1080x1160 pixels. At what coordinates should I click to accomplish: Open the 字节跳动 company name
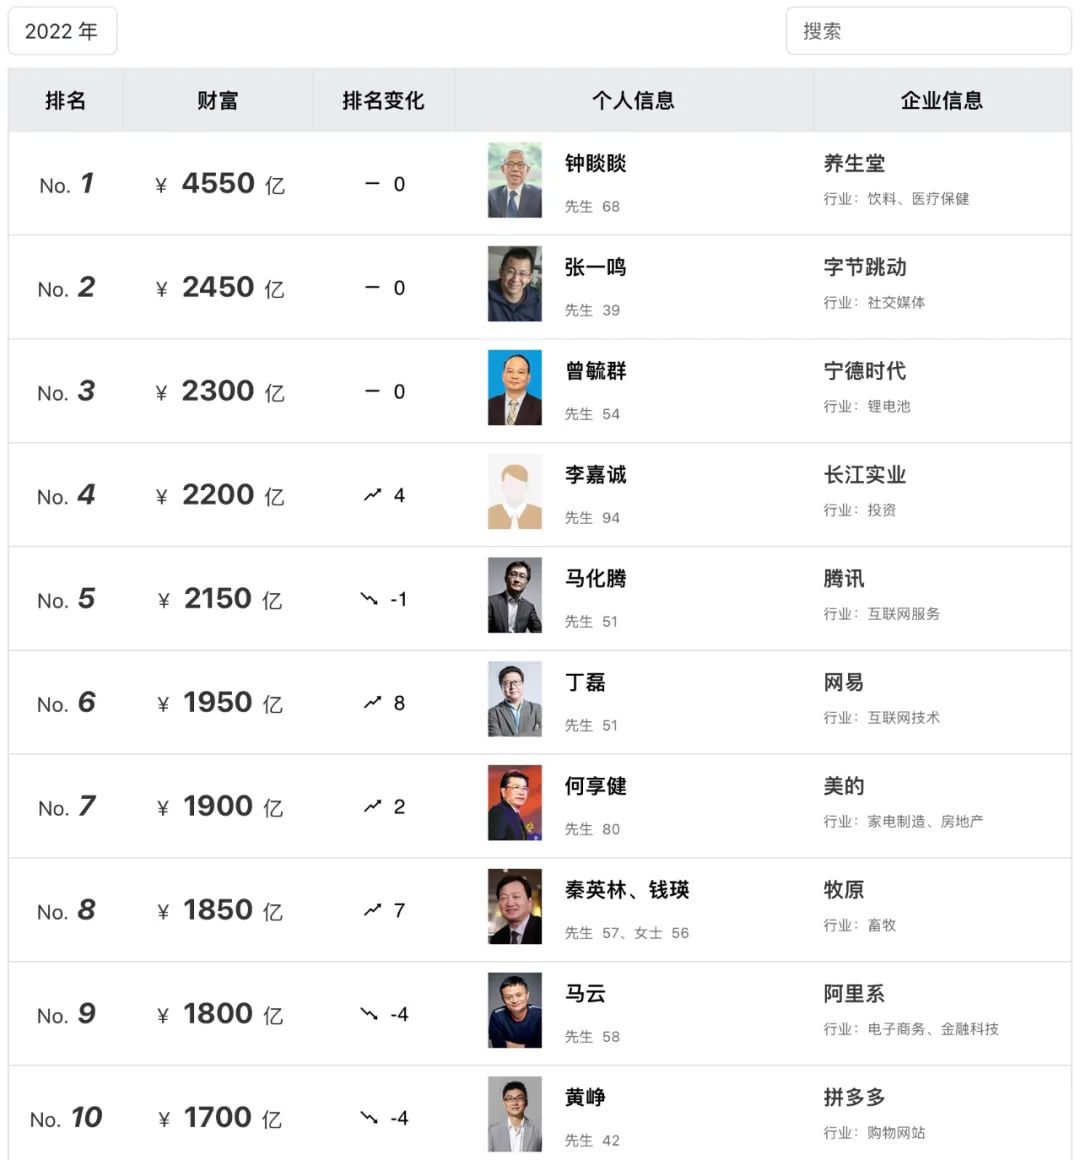tap(865, 267)
